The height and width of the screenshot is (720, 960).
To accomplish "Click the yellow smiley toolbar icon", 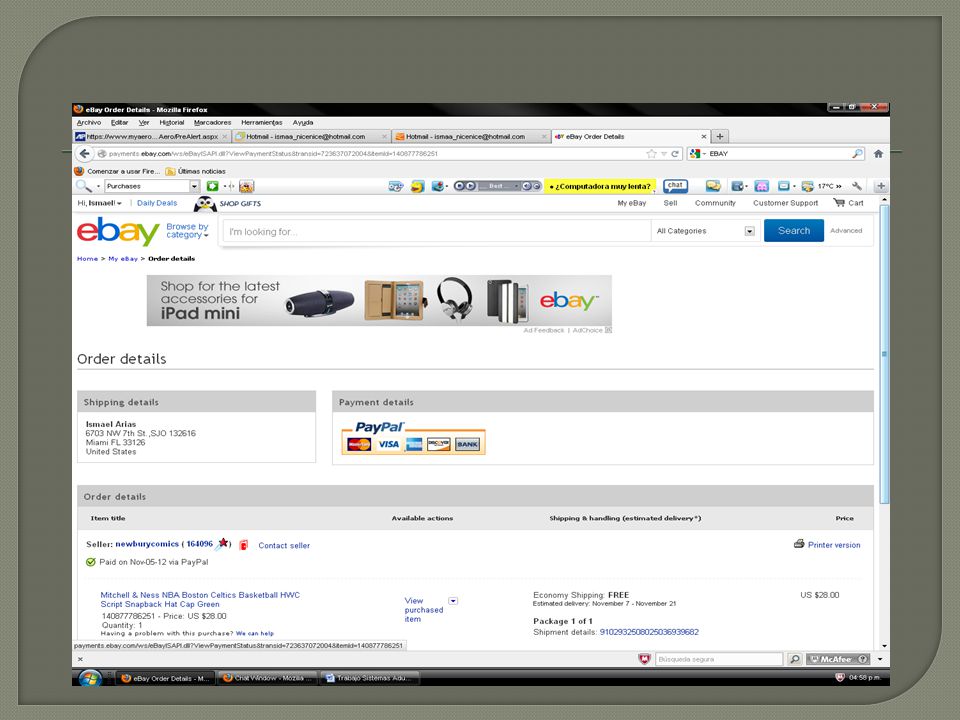I will point(418,186).
